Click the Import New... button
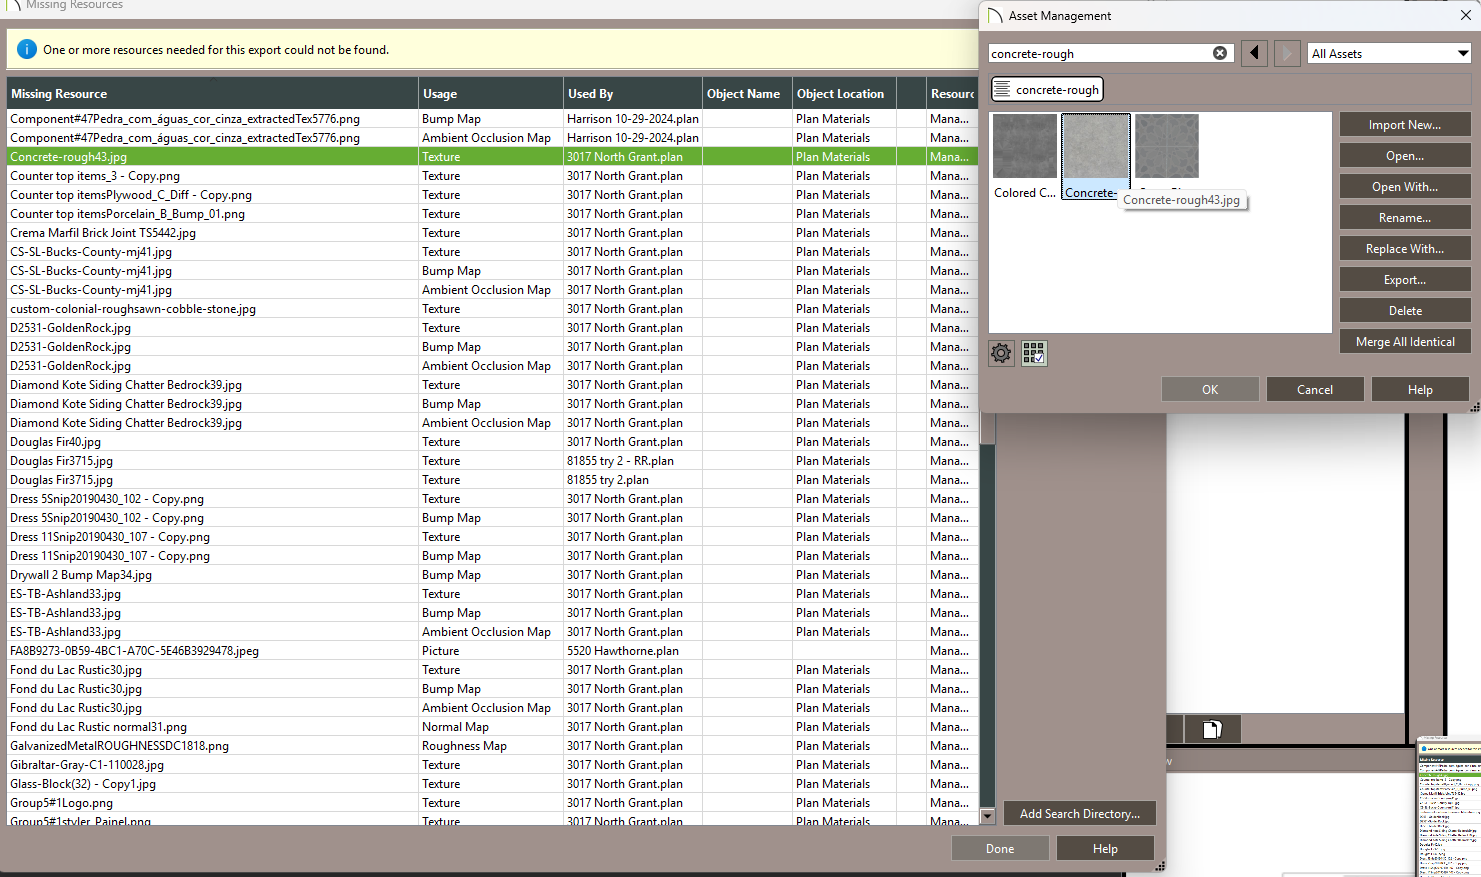1481x877 pixels. (x=1404, y=125)
